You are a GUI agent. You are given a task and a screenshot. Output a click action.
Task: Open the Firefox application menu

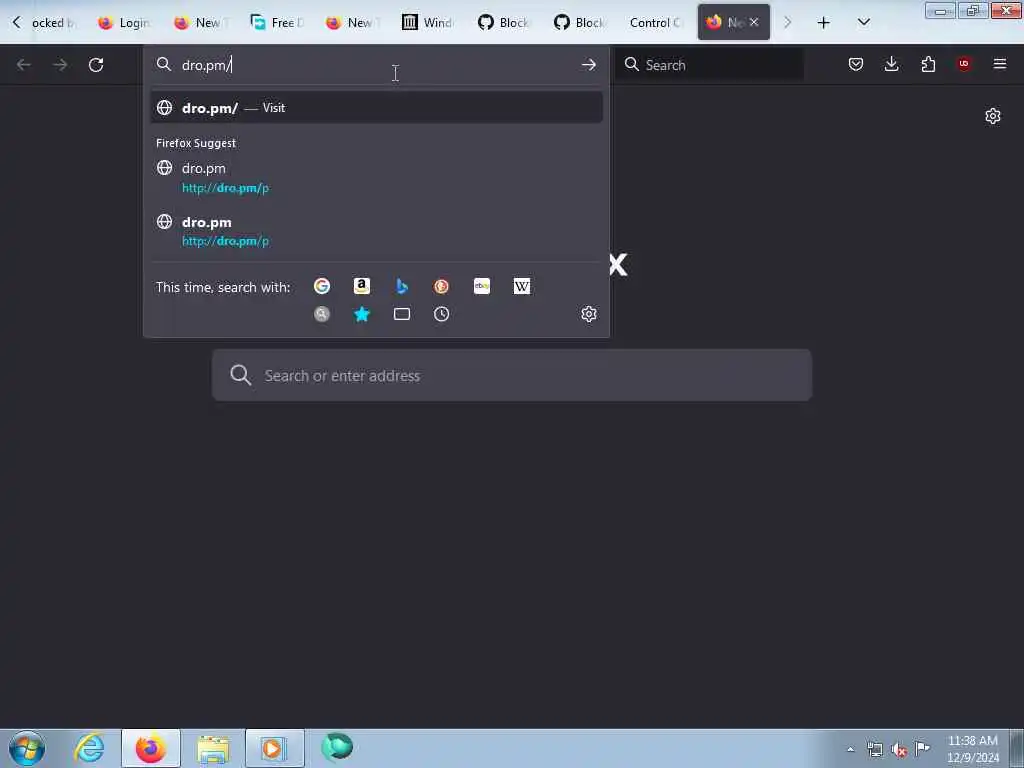point(1000,64)
